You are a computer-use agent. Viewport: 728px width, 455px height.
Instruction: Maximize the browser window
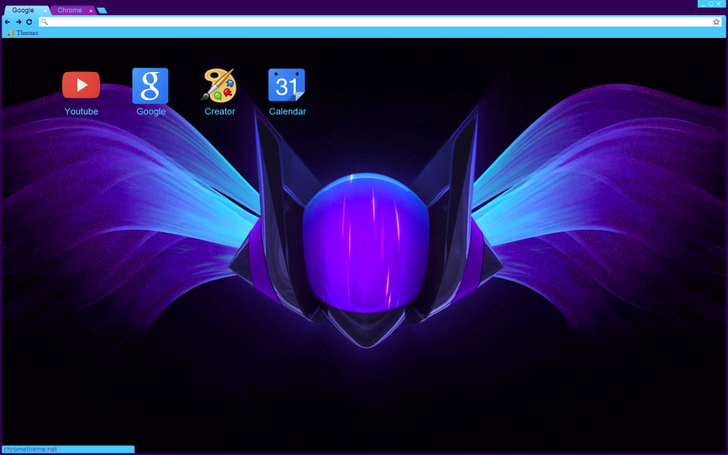tap(711, 4)
